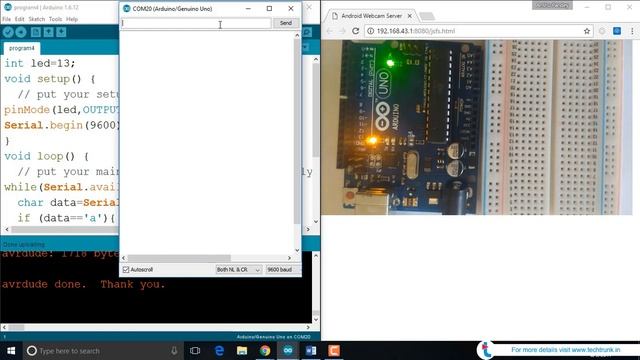Open the File menu in Arduino IDE
The height and width of the screenshot is (360, 640).
click(x=7, y=19)
